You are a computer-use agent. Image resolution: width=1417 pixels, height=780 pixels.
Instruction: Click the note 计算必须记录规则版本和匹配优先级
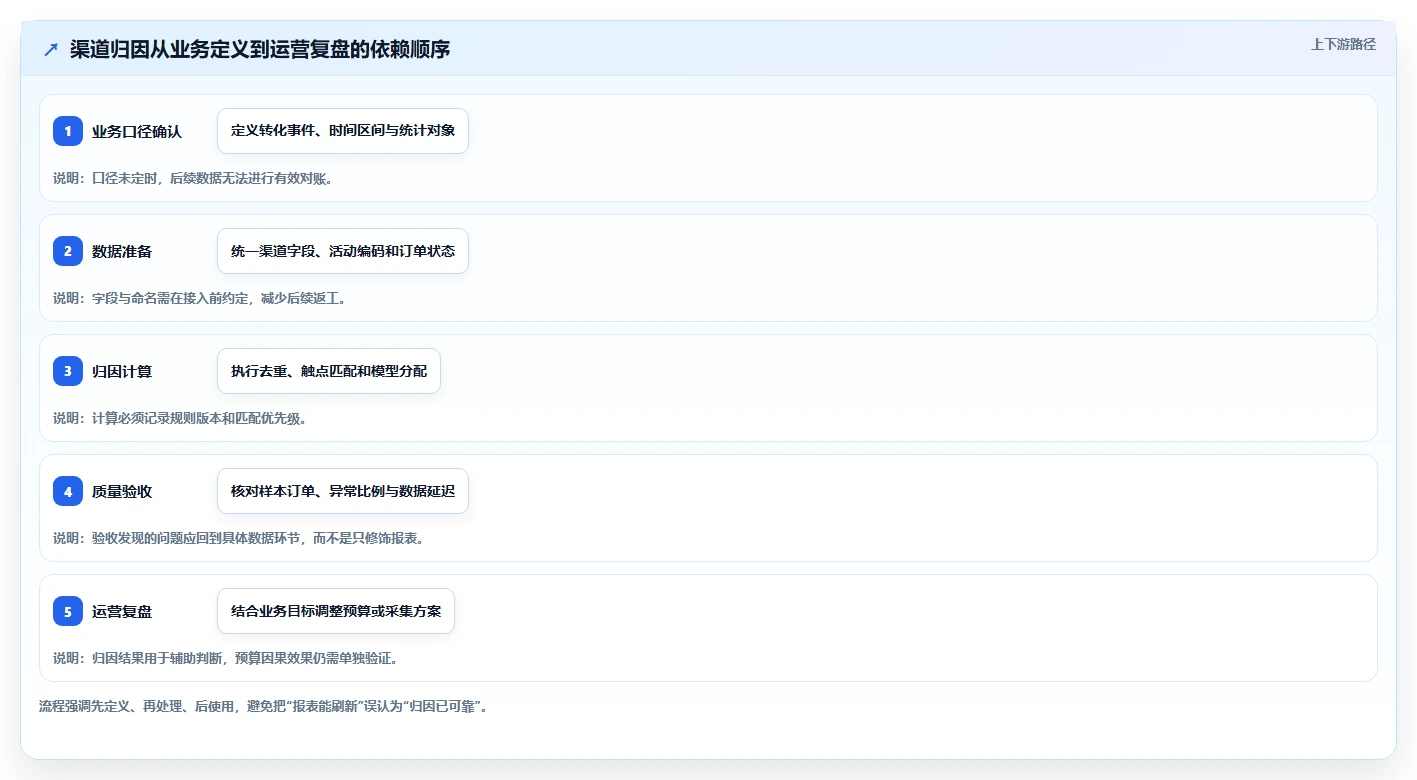point(180,418)
